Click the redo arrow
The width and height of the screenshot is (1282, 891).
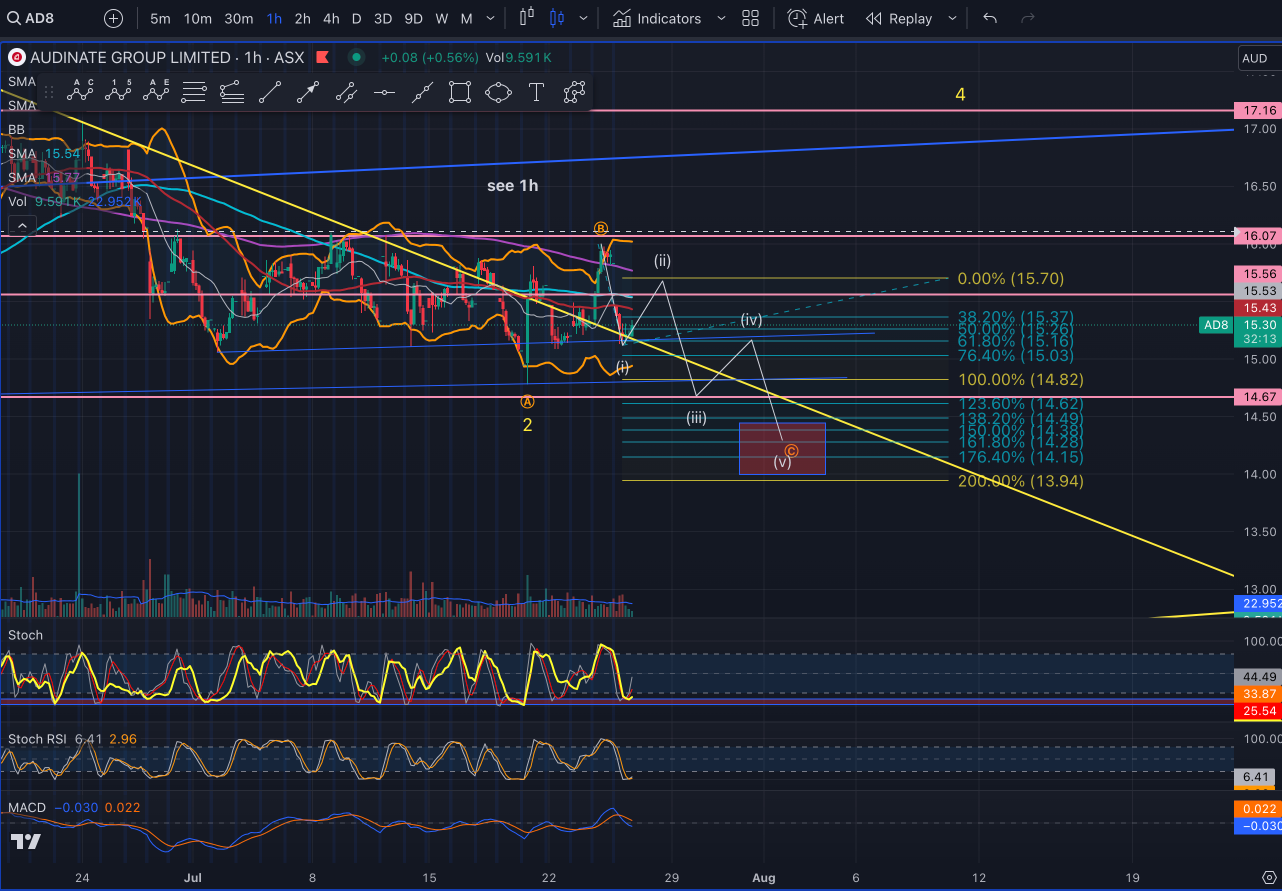click(x=1027, y=18)
